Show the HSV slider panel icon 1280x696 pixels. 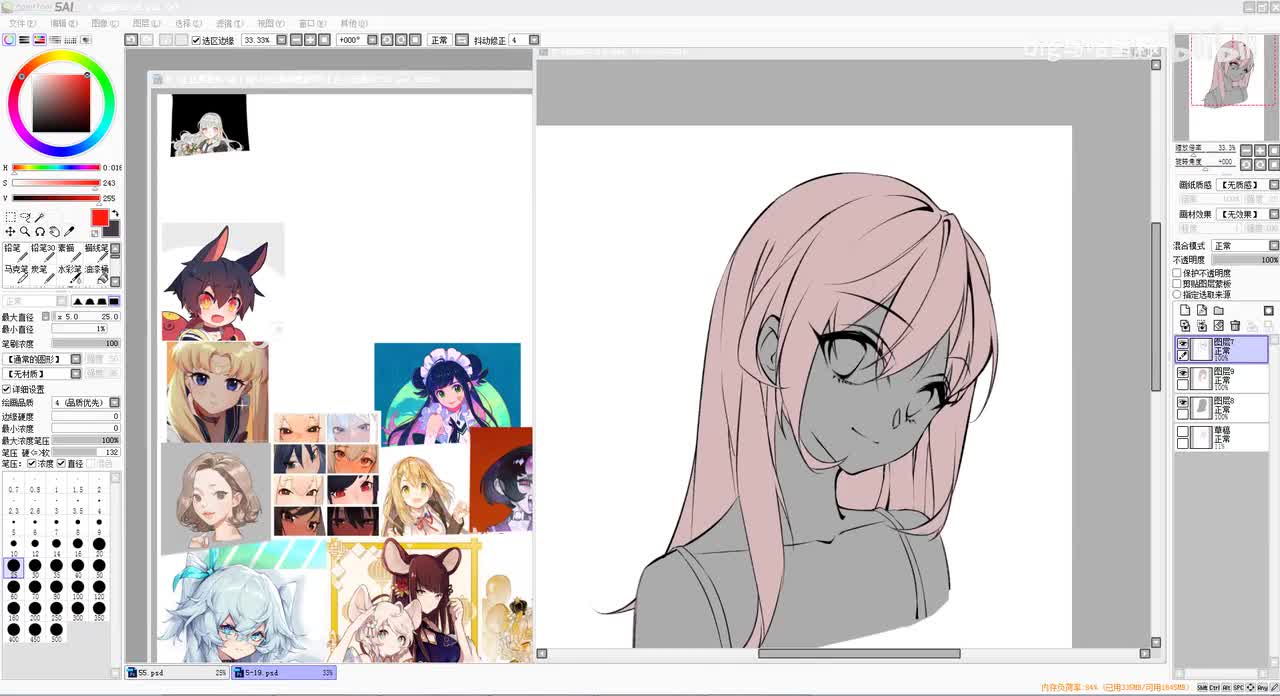click(x=39, y=40)
